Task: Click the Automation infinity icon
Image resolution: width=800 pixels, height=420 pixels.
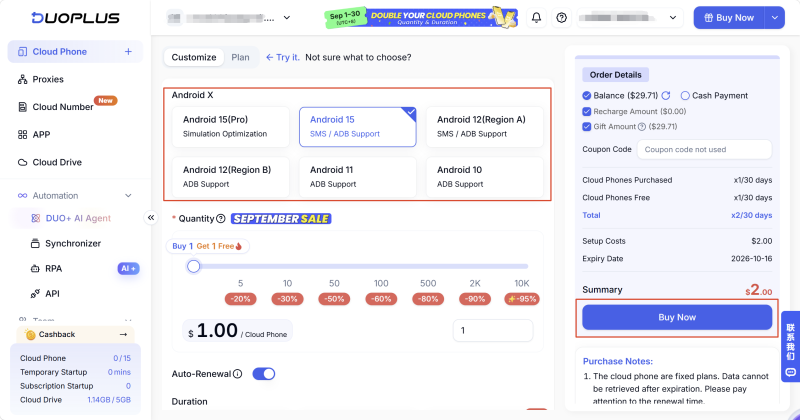Action: coord(22,195)
